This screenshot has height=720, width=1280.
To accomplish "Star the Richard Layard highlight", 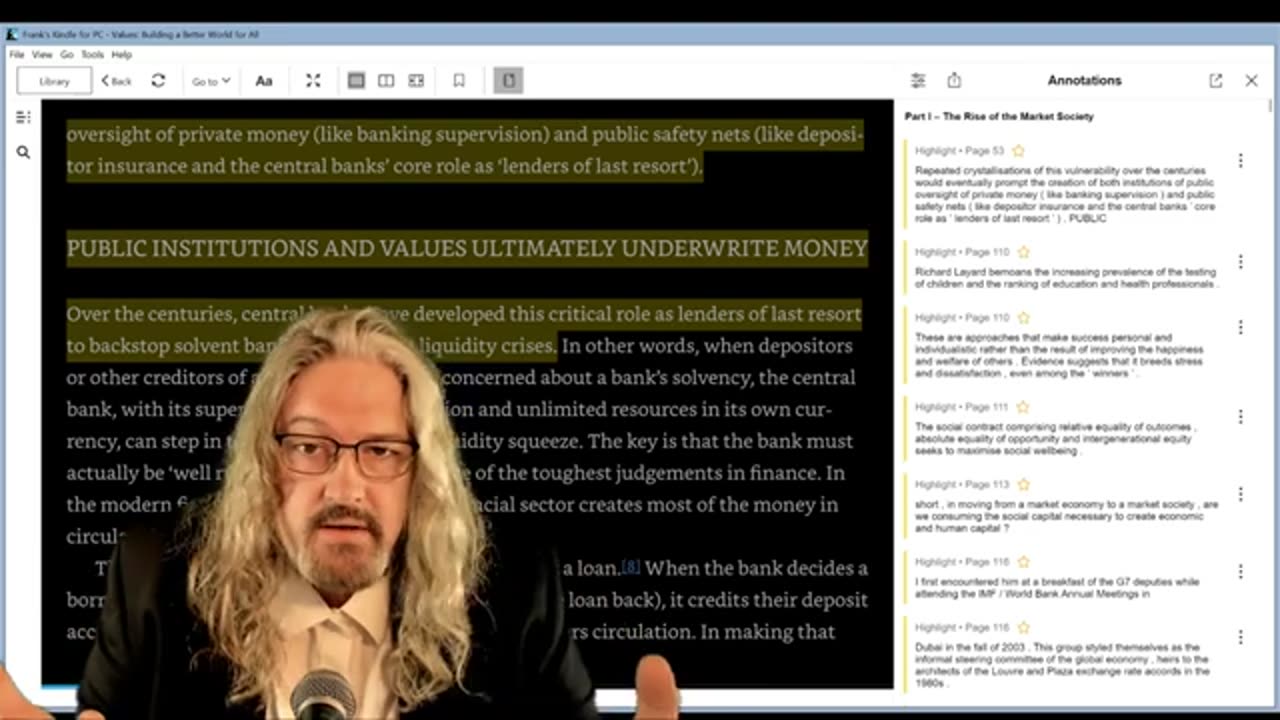I will click(x=1024, y=252).
